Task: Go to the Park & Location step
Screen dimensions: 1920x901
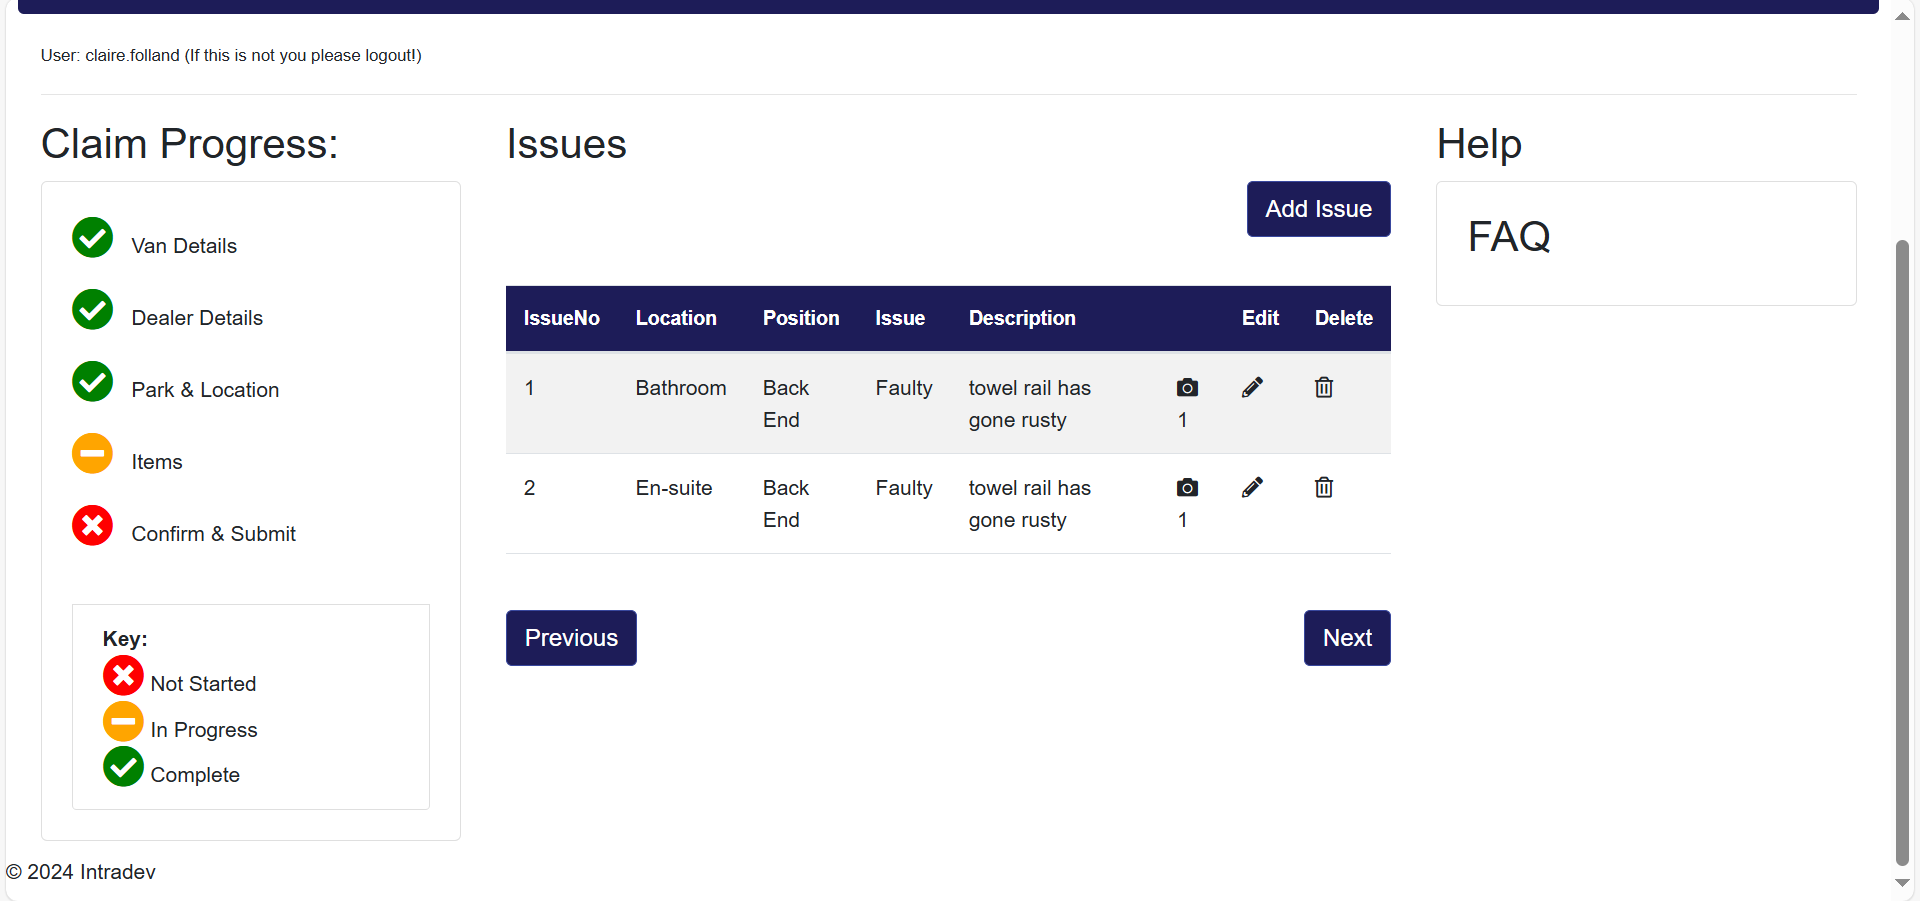Action: click(x=205, y=390)
